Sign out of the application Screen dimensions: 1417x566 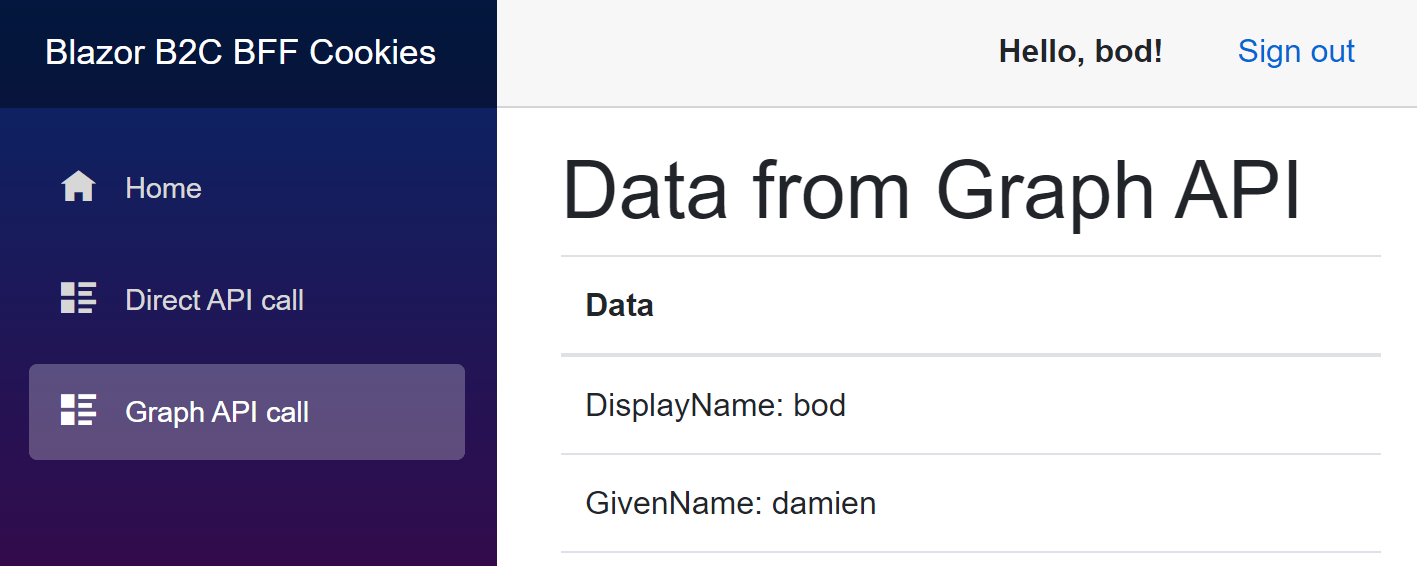tap(1296, 52)
